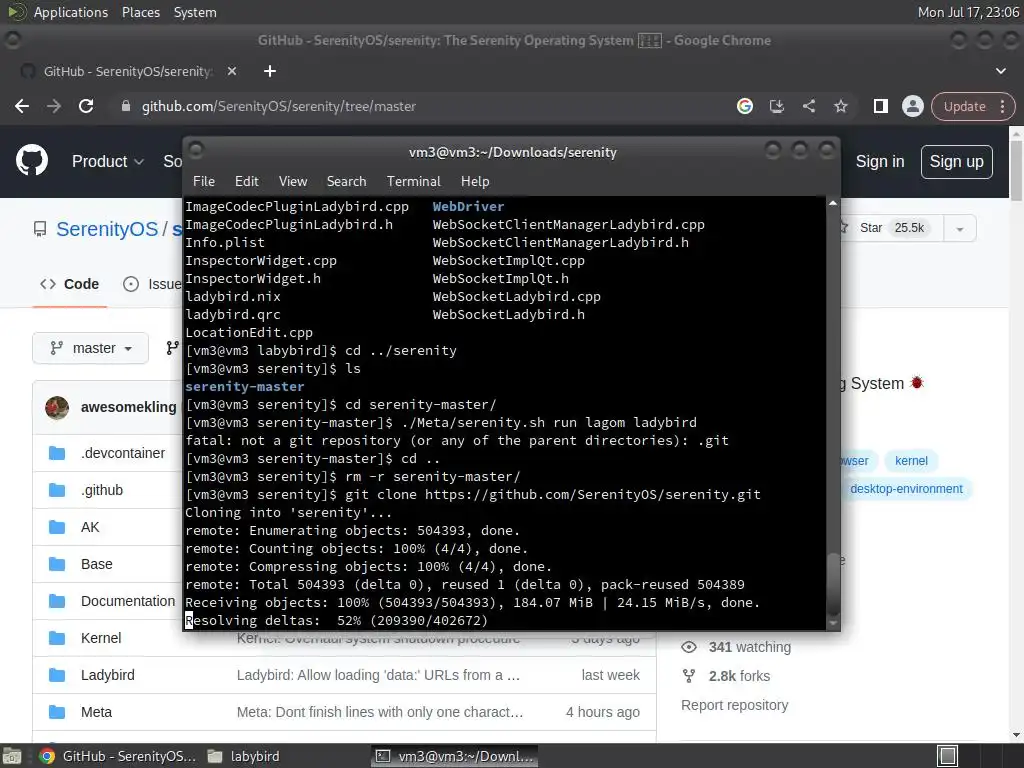
Task: Click the .github folder icon
Action: [57, 490]
